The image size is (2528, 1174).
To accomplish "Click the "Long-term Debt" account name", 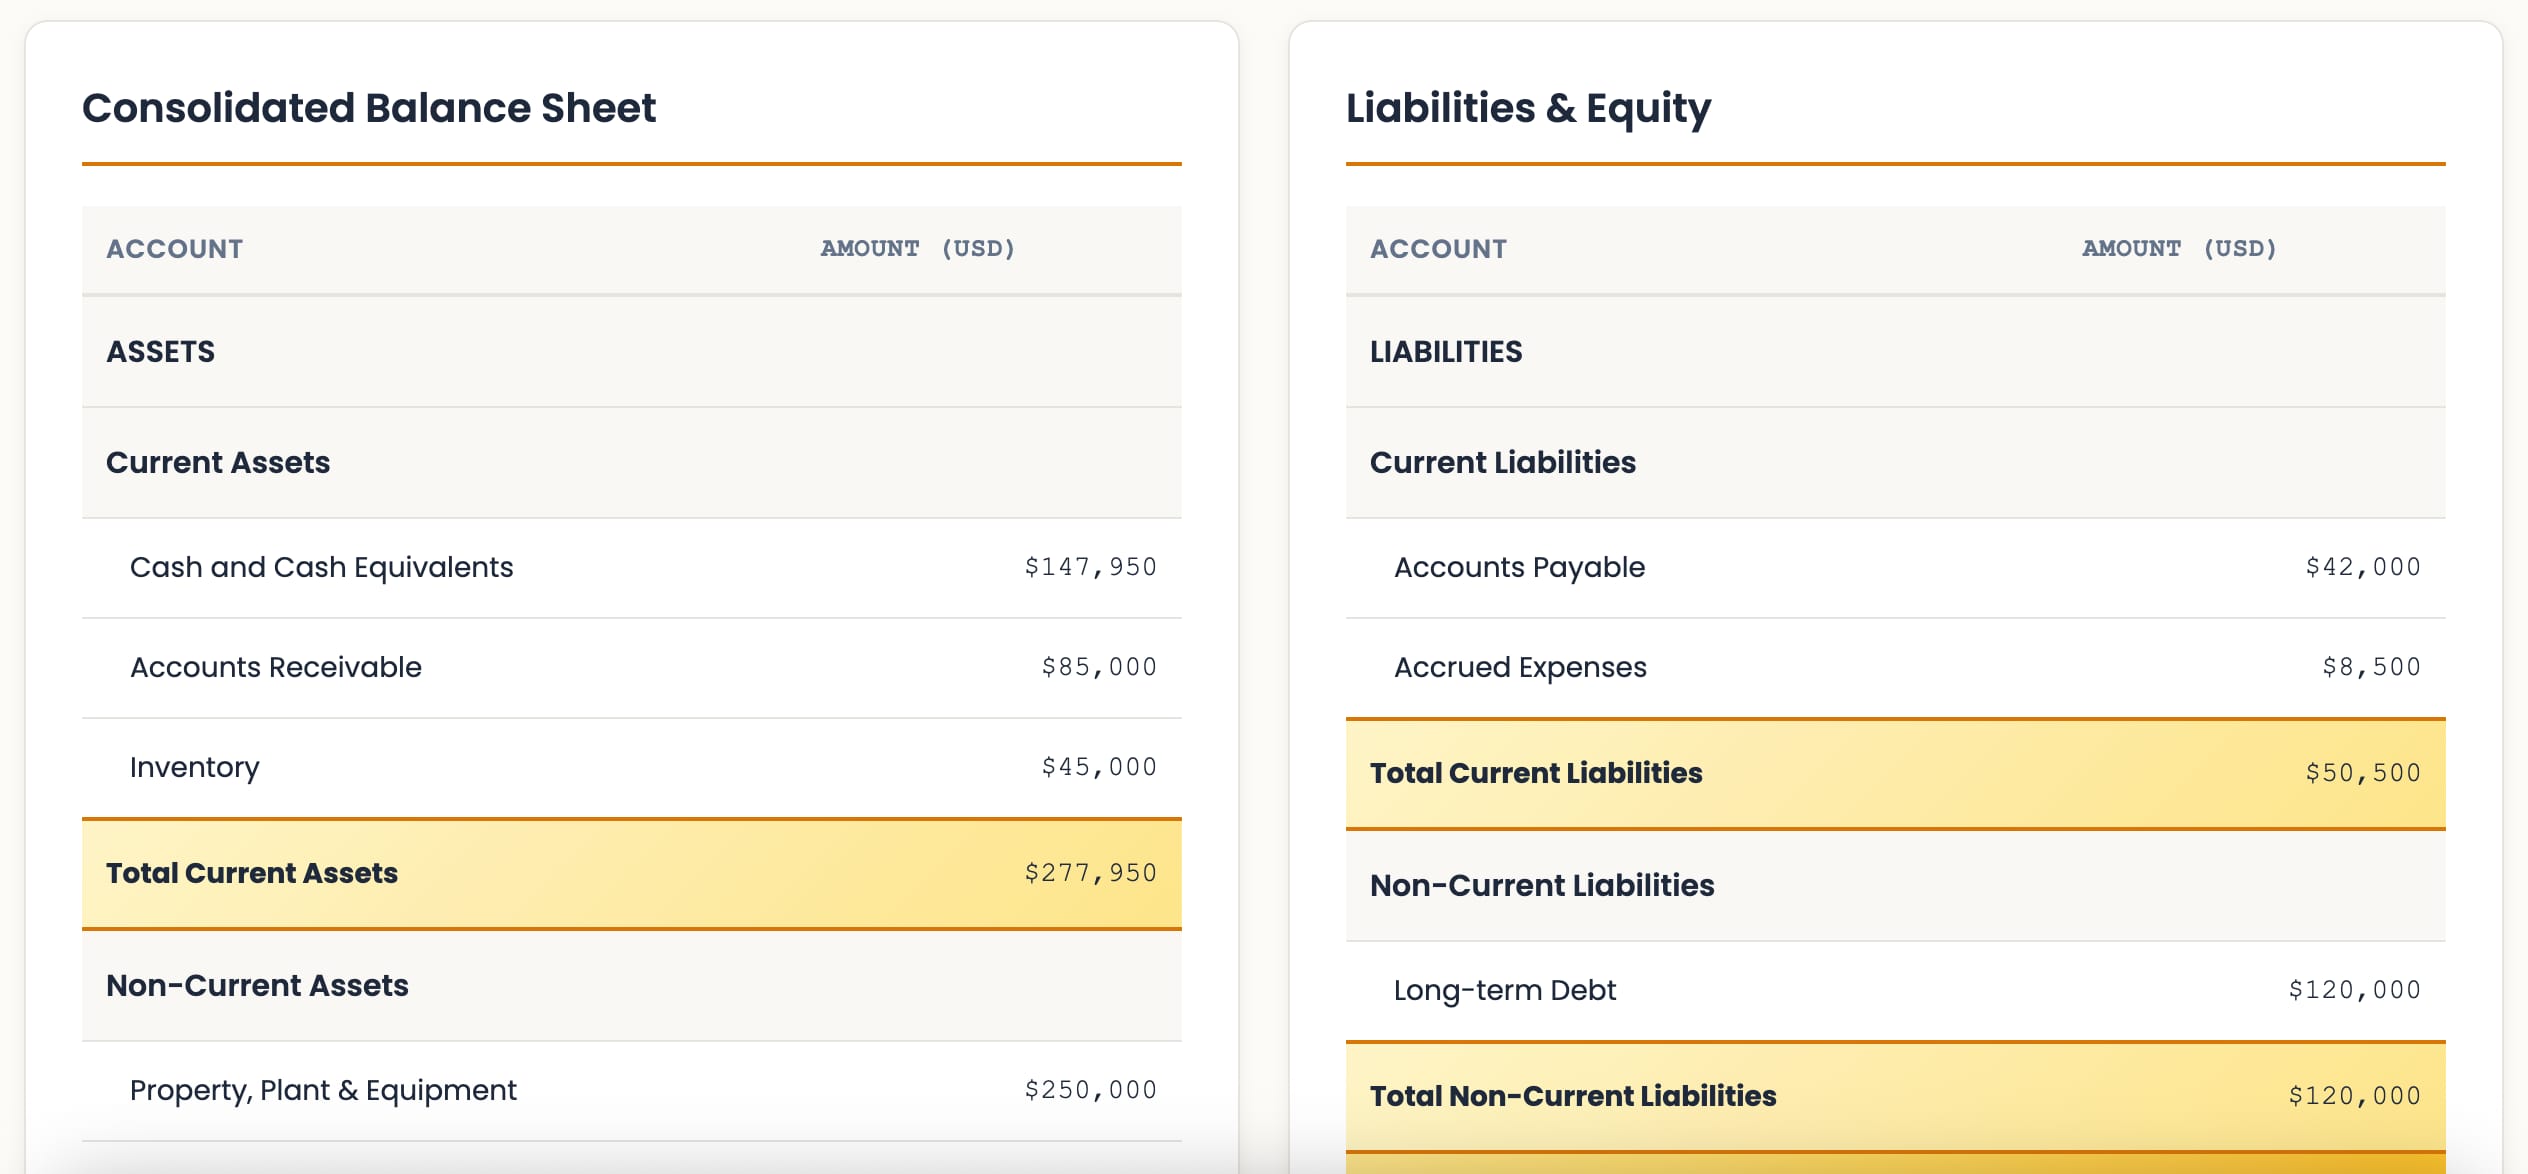I will 1505,990.
